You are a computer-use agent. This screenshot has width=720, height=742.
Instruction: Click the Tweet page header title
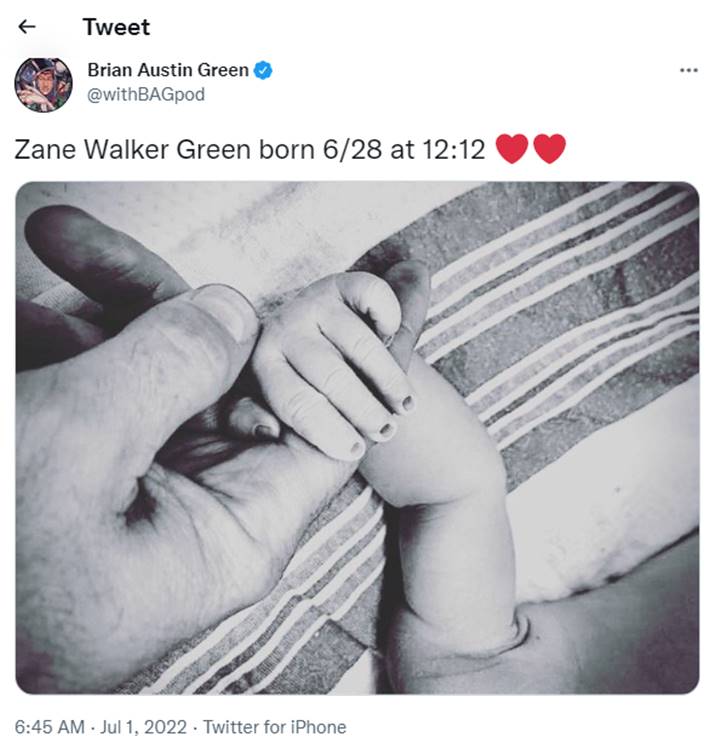[116, 27]
